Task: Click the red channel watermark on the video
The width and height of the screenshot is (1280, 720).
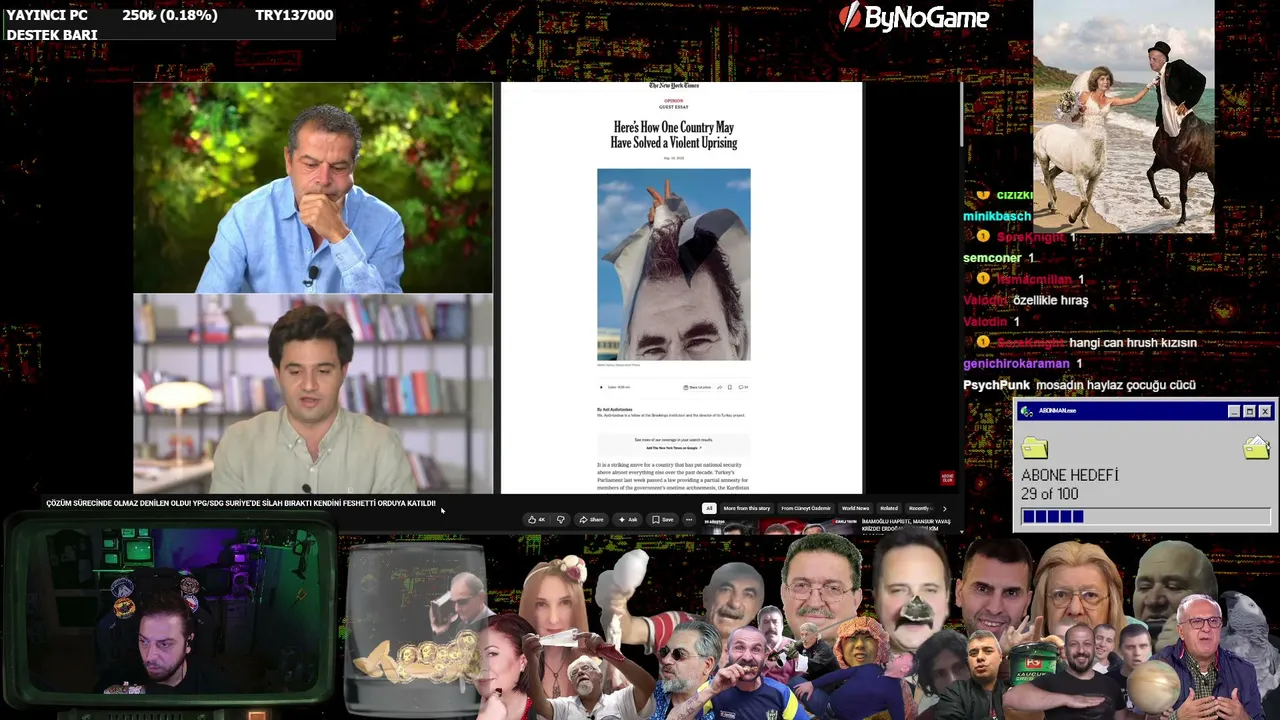Action: [x=947, y=479]
